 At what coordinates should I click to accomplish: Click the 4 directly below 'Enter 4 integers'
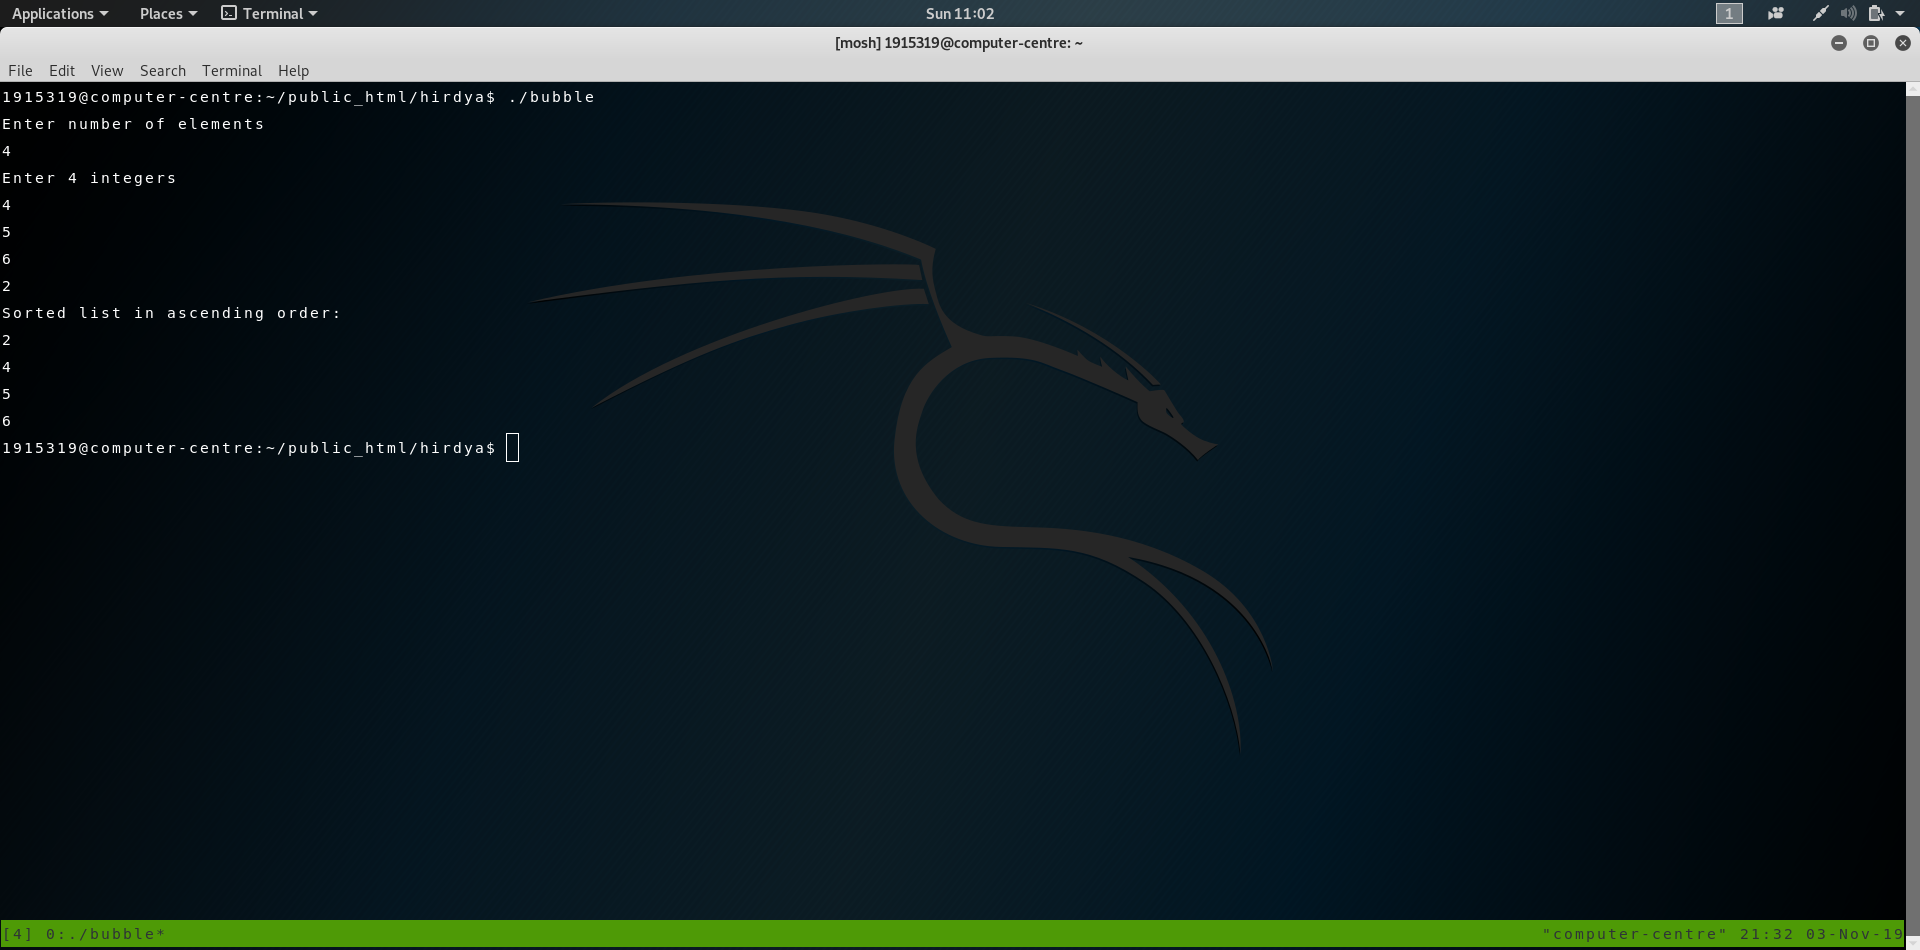coord(7,205)
